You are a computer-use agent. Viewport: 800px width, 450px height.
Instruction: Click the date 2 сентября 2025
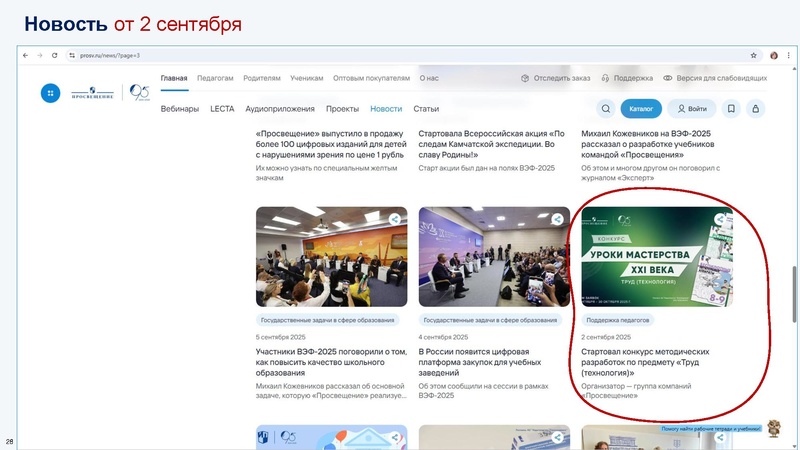[606, 337]
